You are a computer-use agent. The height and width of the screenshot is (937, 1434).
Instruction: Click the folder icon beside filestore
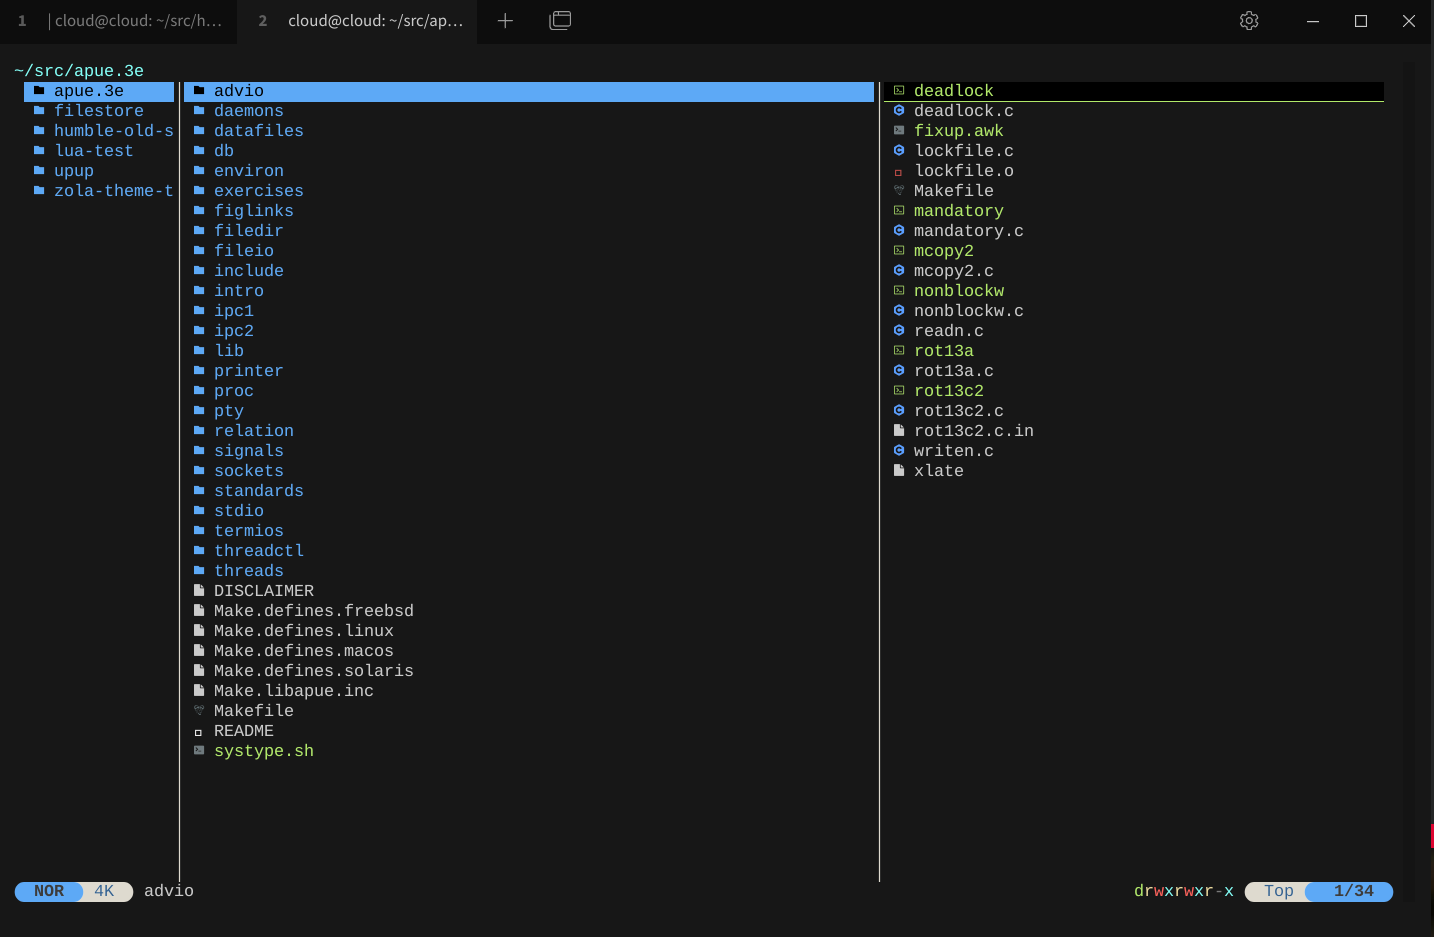tap(39, 111)
